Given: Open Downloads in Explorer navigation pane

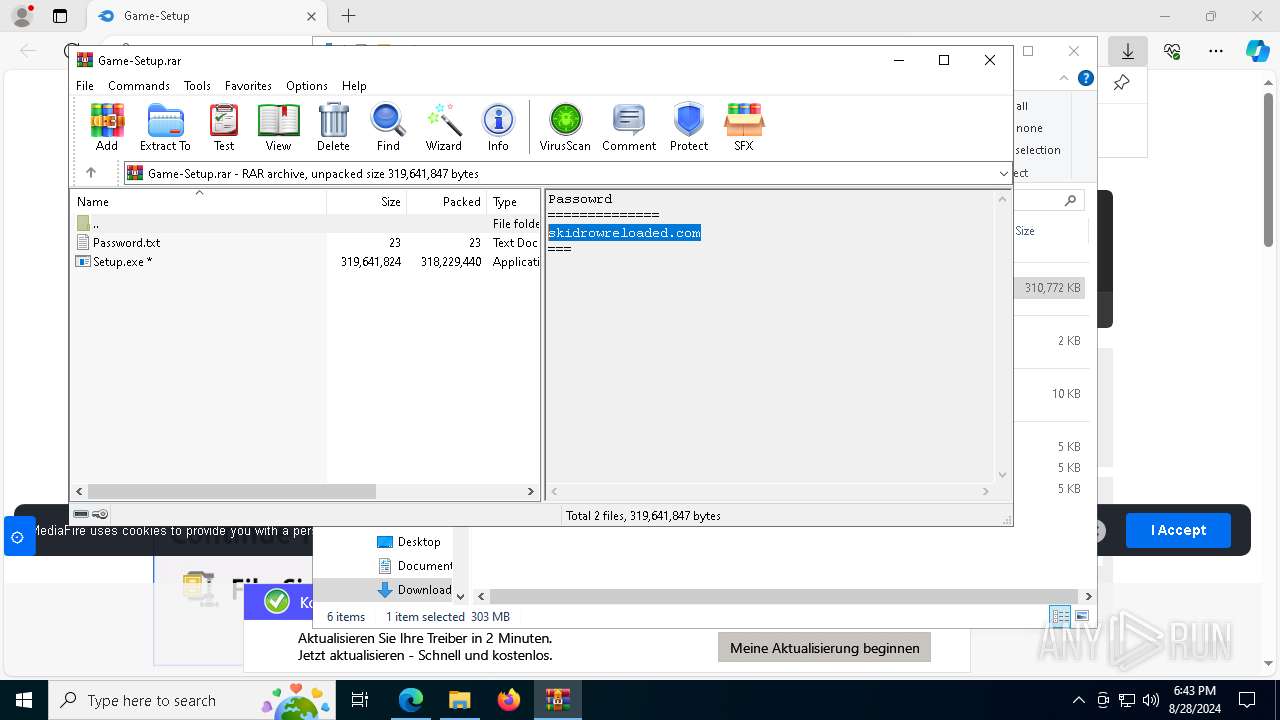Looking at the screenshot, I should point(414,590).
